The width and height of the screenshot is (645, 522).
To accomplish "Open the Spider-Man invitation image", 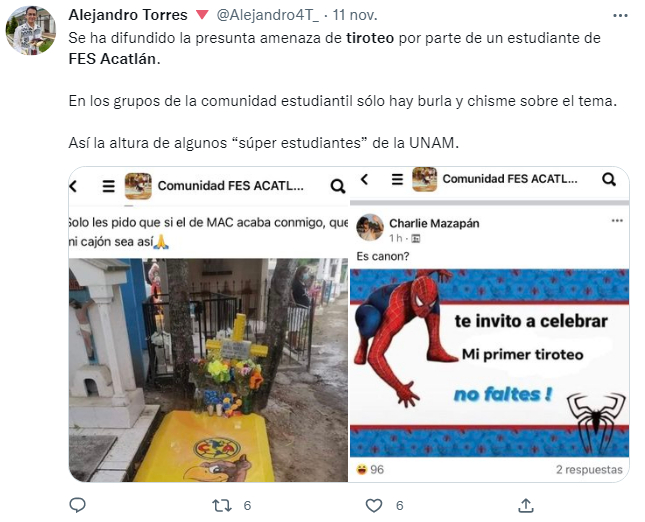I will 490,363.
